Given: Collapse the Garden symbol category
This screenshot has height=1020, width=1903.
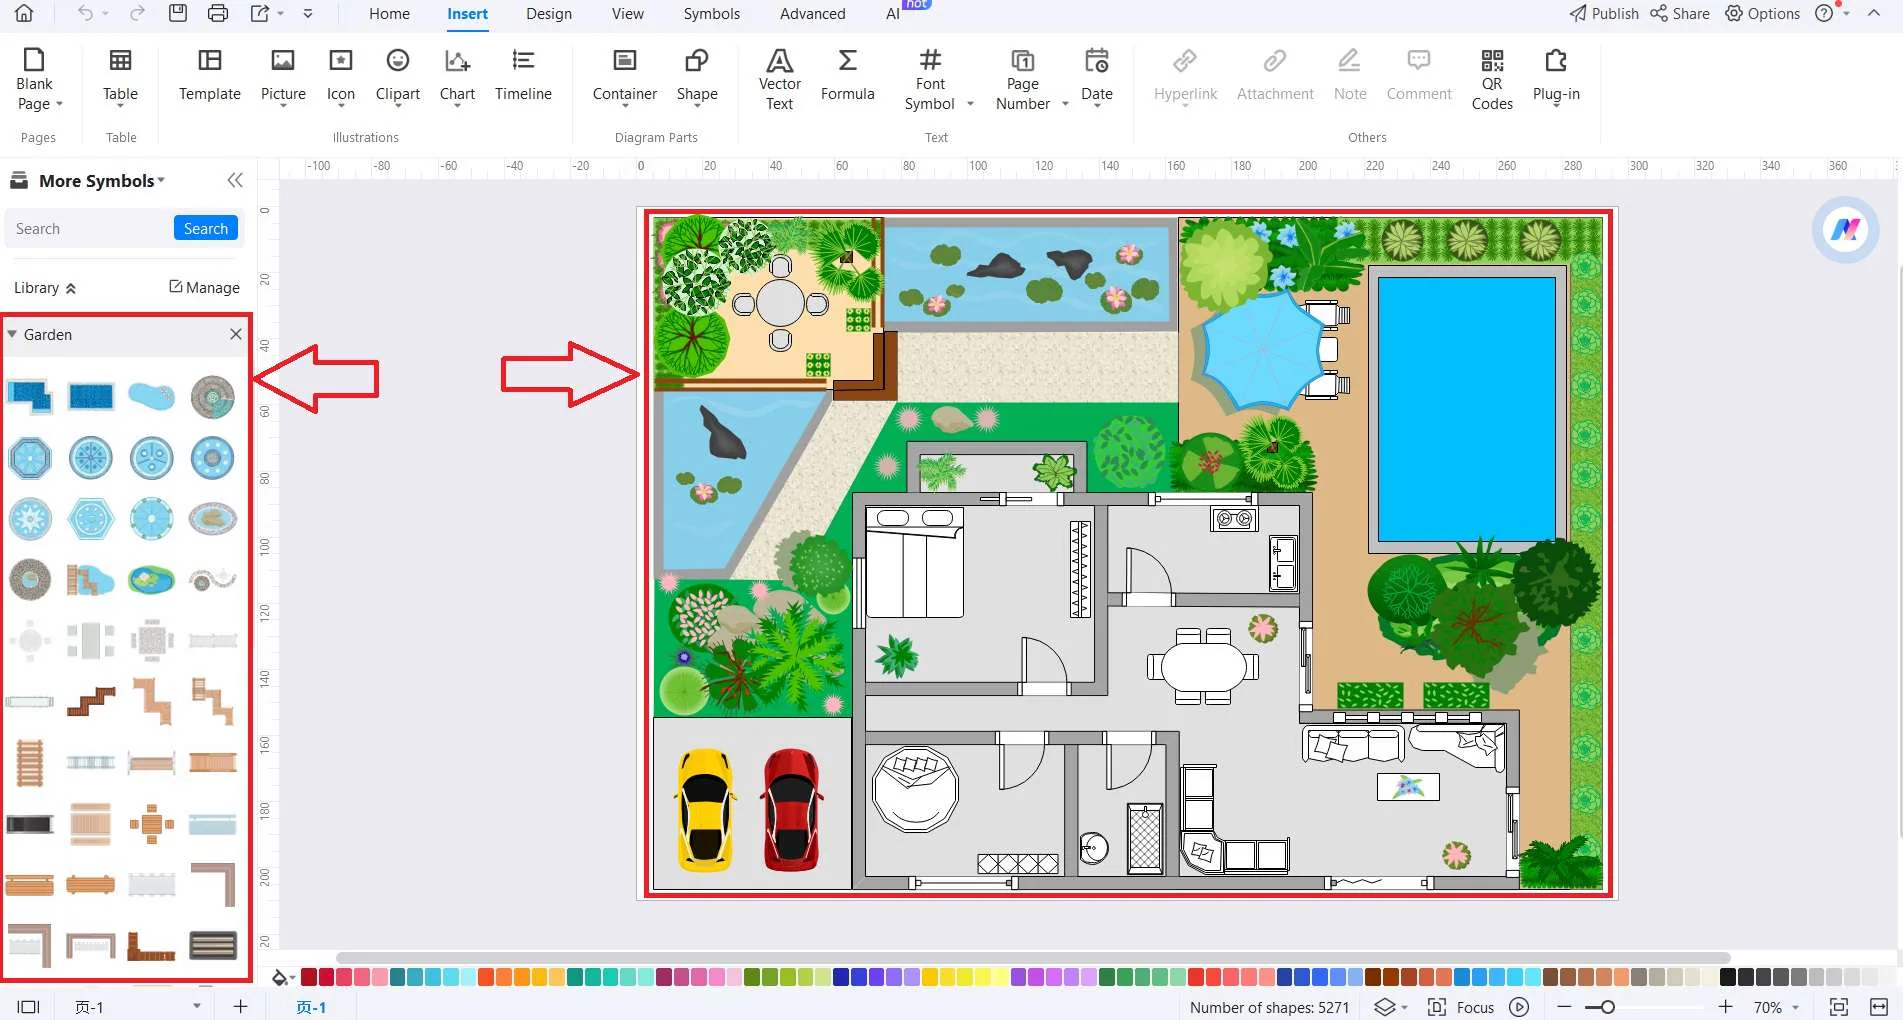Looking at the screenshot, I should pos(12,334).
